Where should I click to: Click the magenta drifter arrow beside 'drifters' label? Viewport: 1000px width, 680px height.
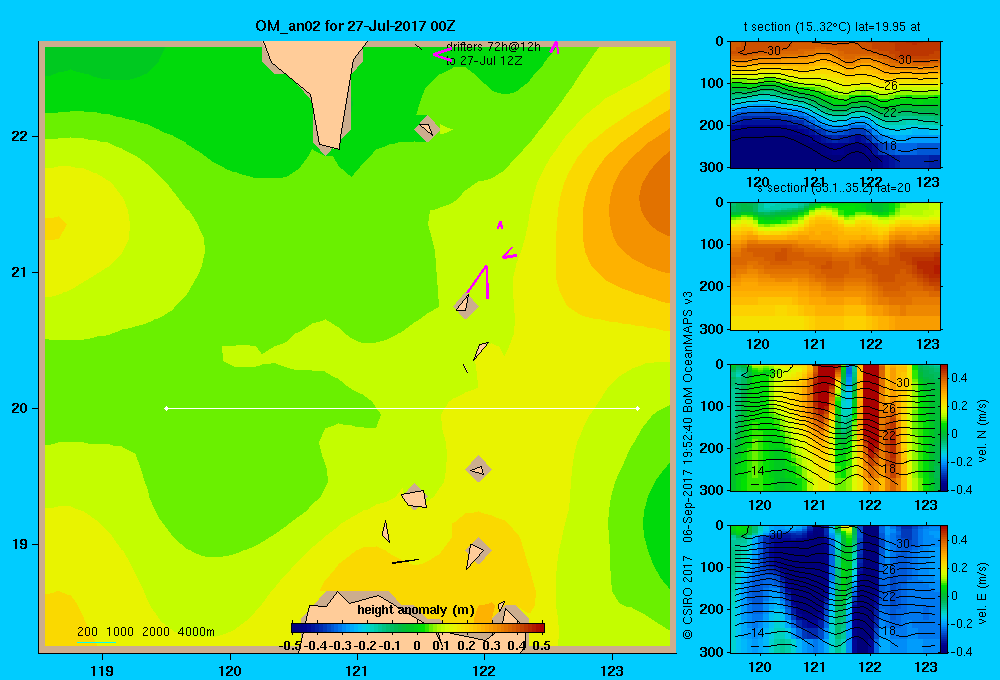click(442, 54)
